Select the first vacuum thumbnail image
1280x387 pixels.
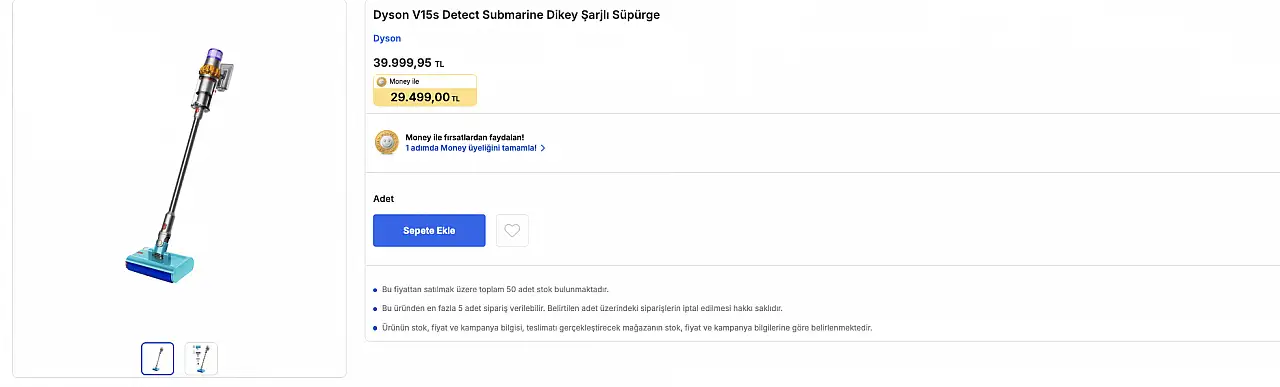tap(158, 359)
